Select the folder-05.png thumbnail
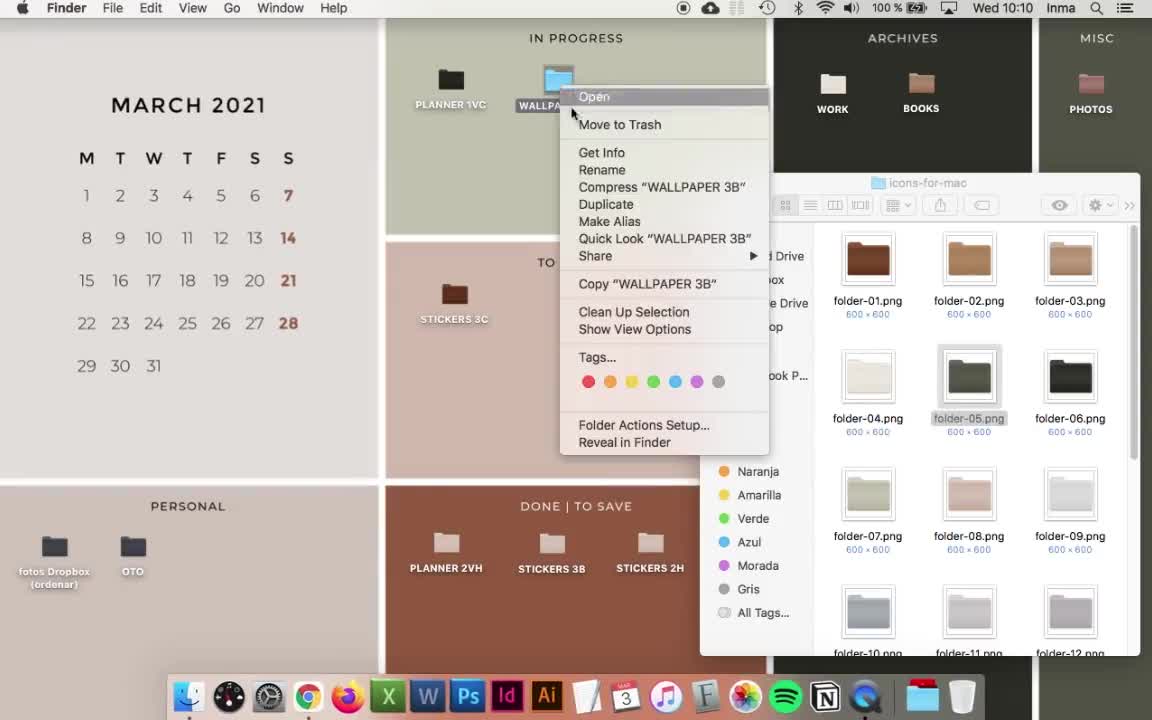 tap(968, 375)
